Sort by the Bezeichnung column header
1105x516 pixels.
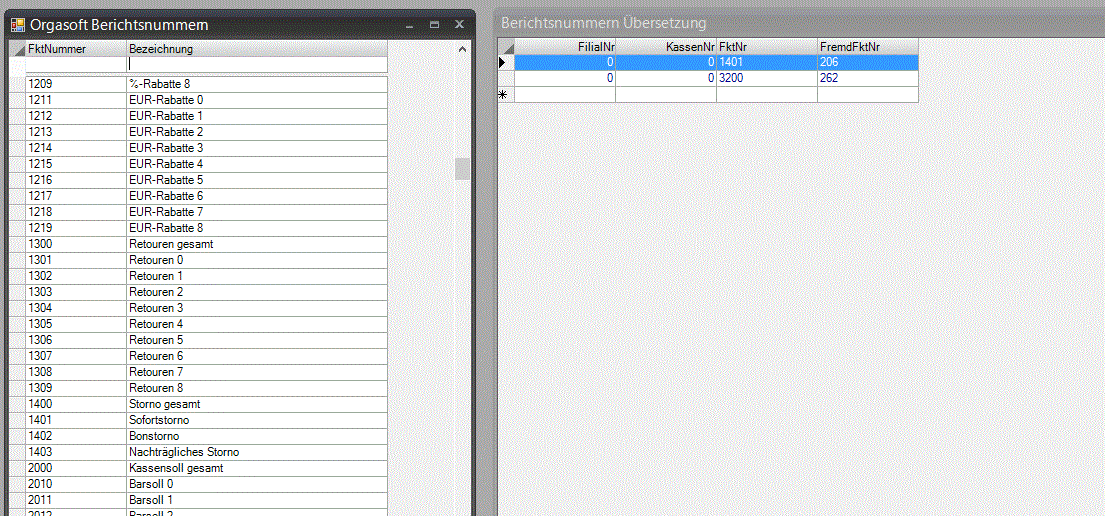coord(255,49)
